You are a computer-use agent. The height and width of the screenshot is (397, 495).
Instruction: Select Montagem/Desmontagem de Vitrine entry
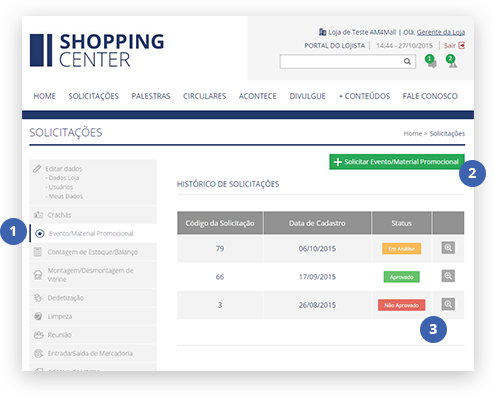[x=93, y=275]
